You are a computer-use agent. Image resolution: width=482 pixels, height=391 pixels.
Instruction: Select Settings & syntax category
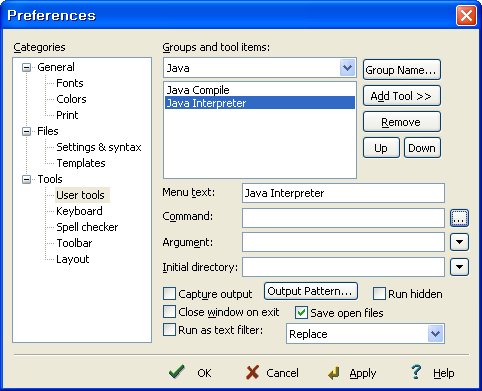[x=99, y=147]
